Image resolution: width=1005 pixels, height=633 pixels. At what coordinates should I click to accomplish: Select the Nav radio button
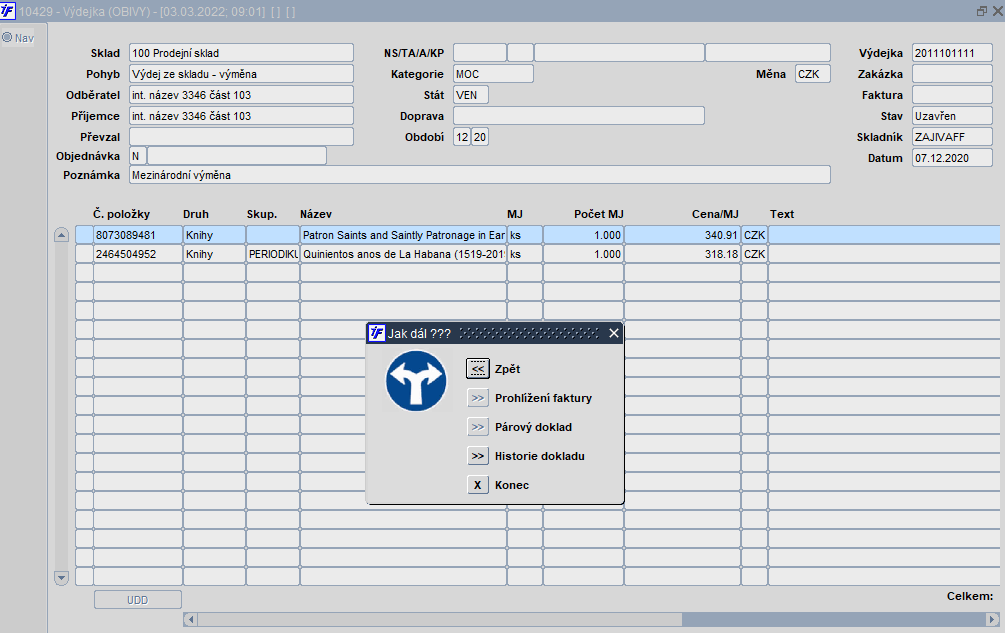[x=7, y=38]
